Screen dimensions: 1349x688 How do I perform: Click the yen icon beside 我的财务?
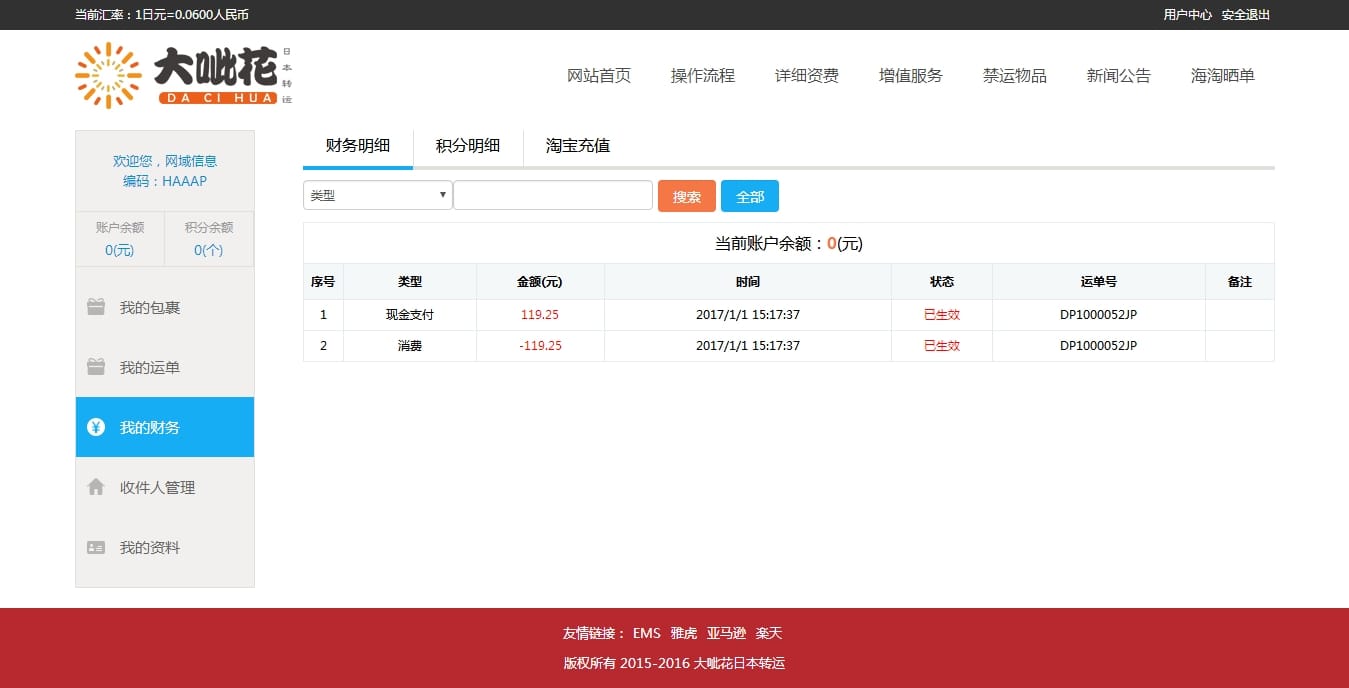point(96,427)
